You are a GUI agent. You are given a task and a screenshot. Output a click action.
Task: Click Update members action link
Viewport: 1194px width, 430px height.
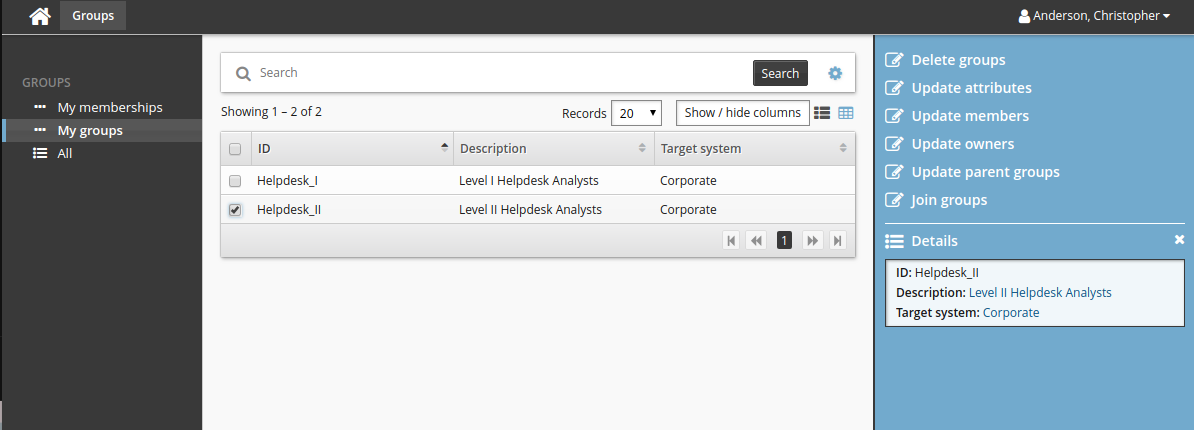(x=970, y=116)
